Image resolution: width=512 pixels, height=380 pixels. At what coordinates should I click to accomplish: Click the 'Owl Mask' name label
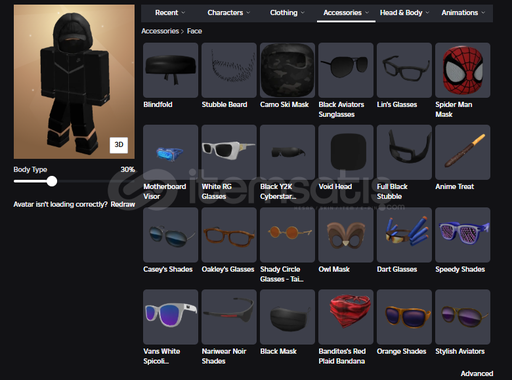click(334, 269)
